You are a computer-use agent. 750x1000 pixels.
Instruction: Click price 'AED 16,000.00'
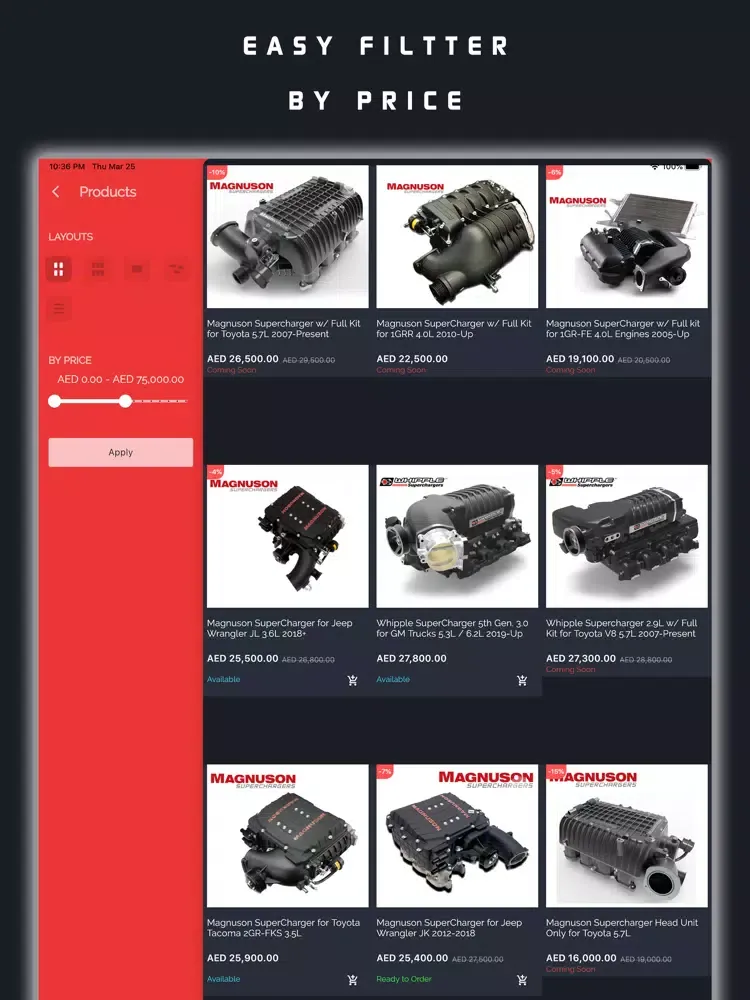[x=581, y=958]
